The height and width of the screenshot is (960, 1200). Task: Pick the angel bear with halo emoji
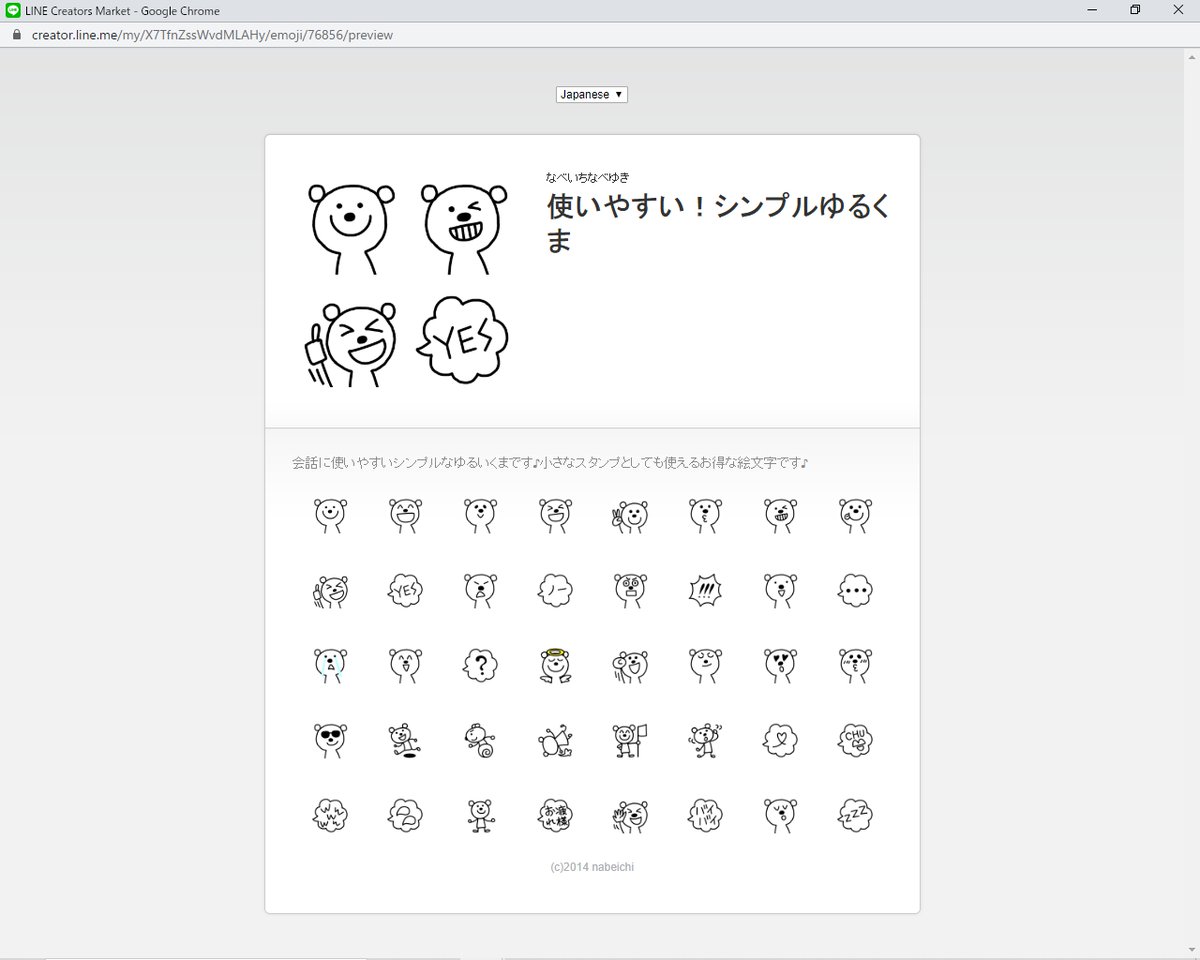click(x=555, y=665)
